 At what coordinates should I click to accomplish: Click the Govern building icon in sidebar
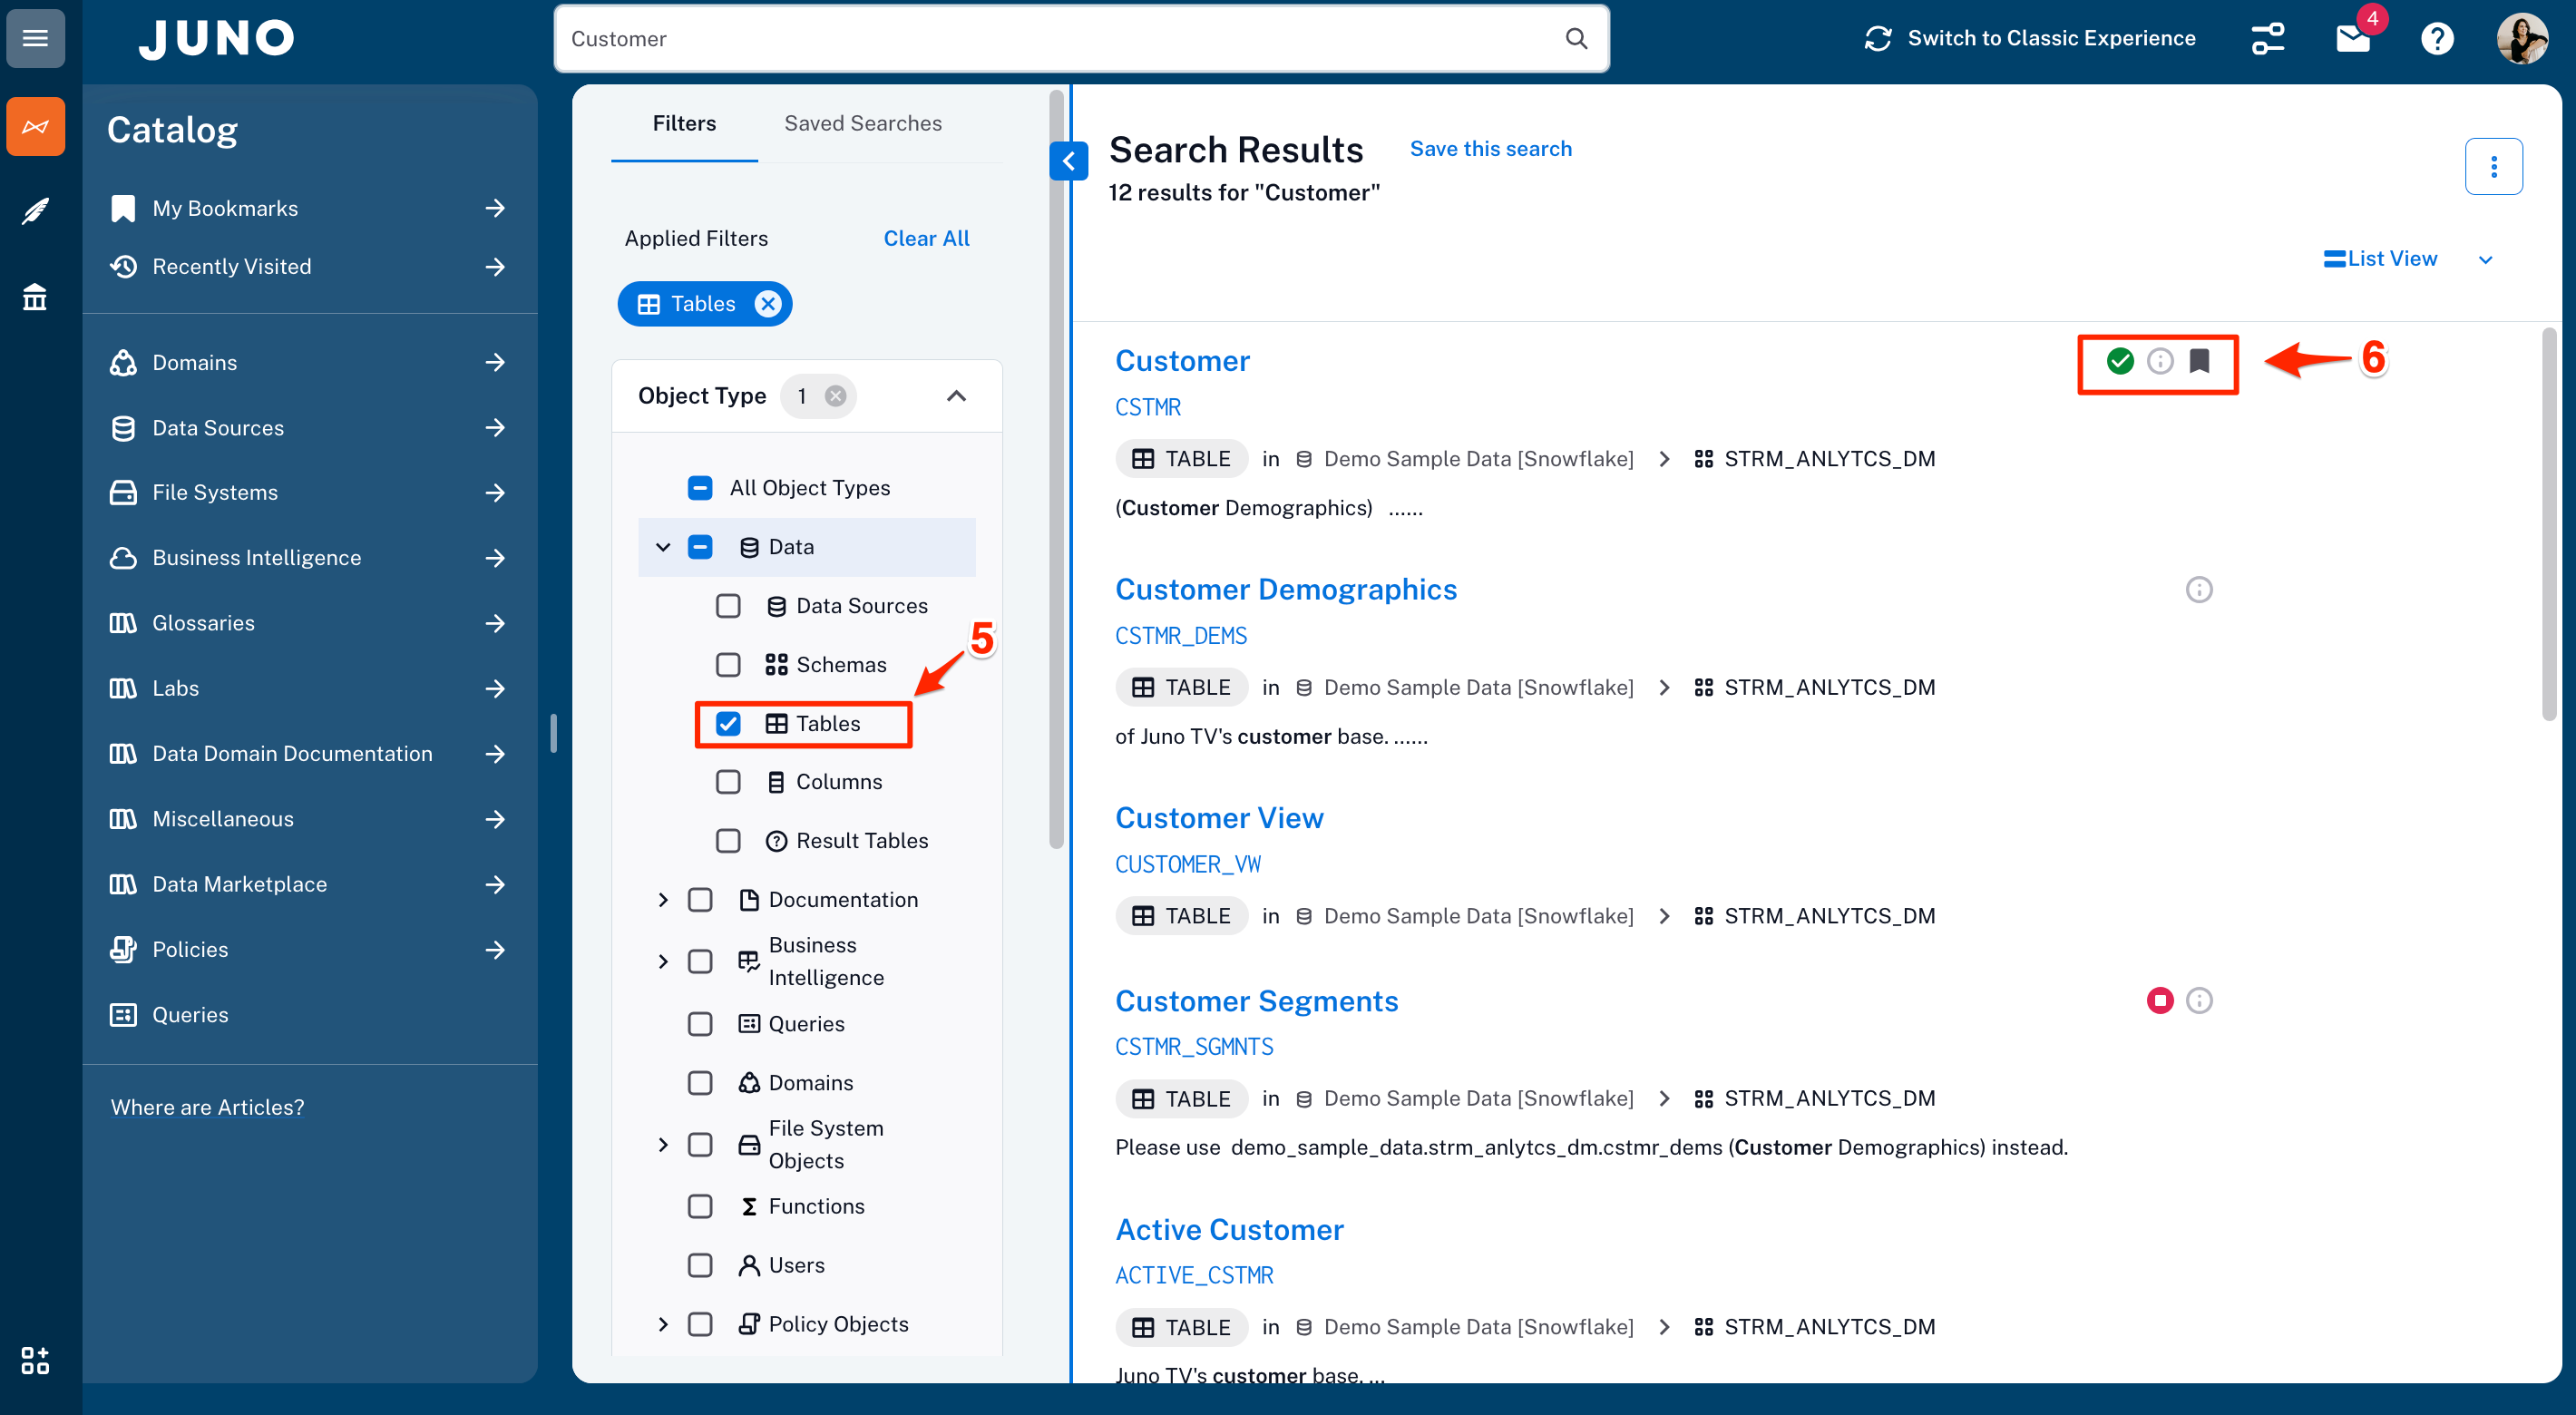(x=35, y=297)
